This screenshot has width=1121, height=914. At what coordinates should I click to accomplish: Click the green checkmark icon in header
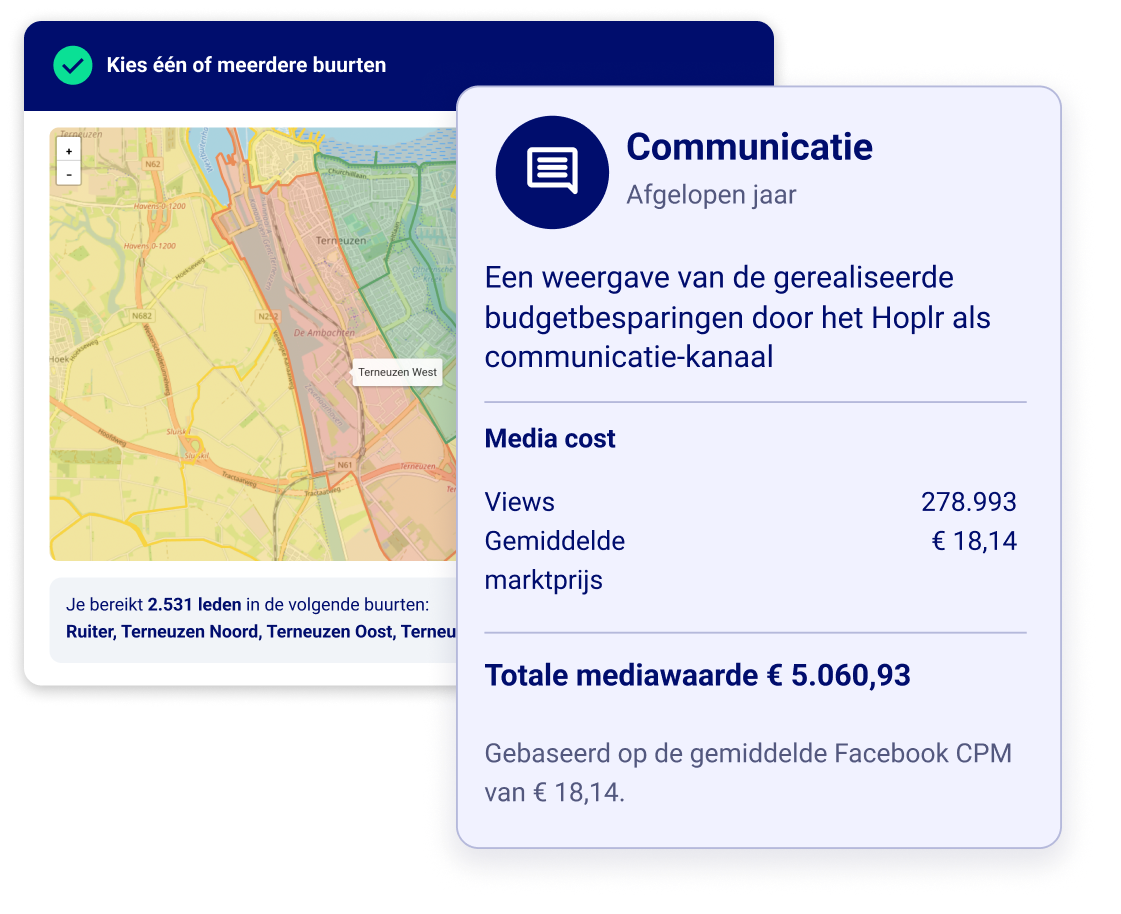[73, 66]
